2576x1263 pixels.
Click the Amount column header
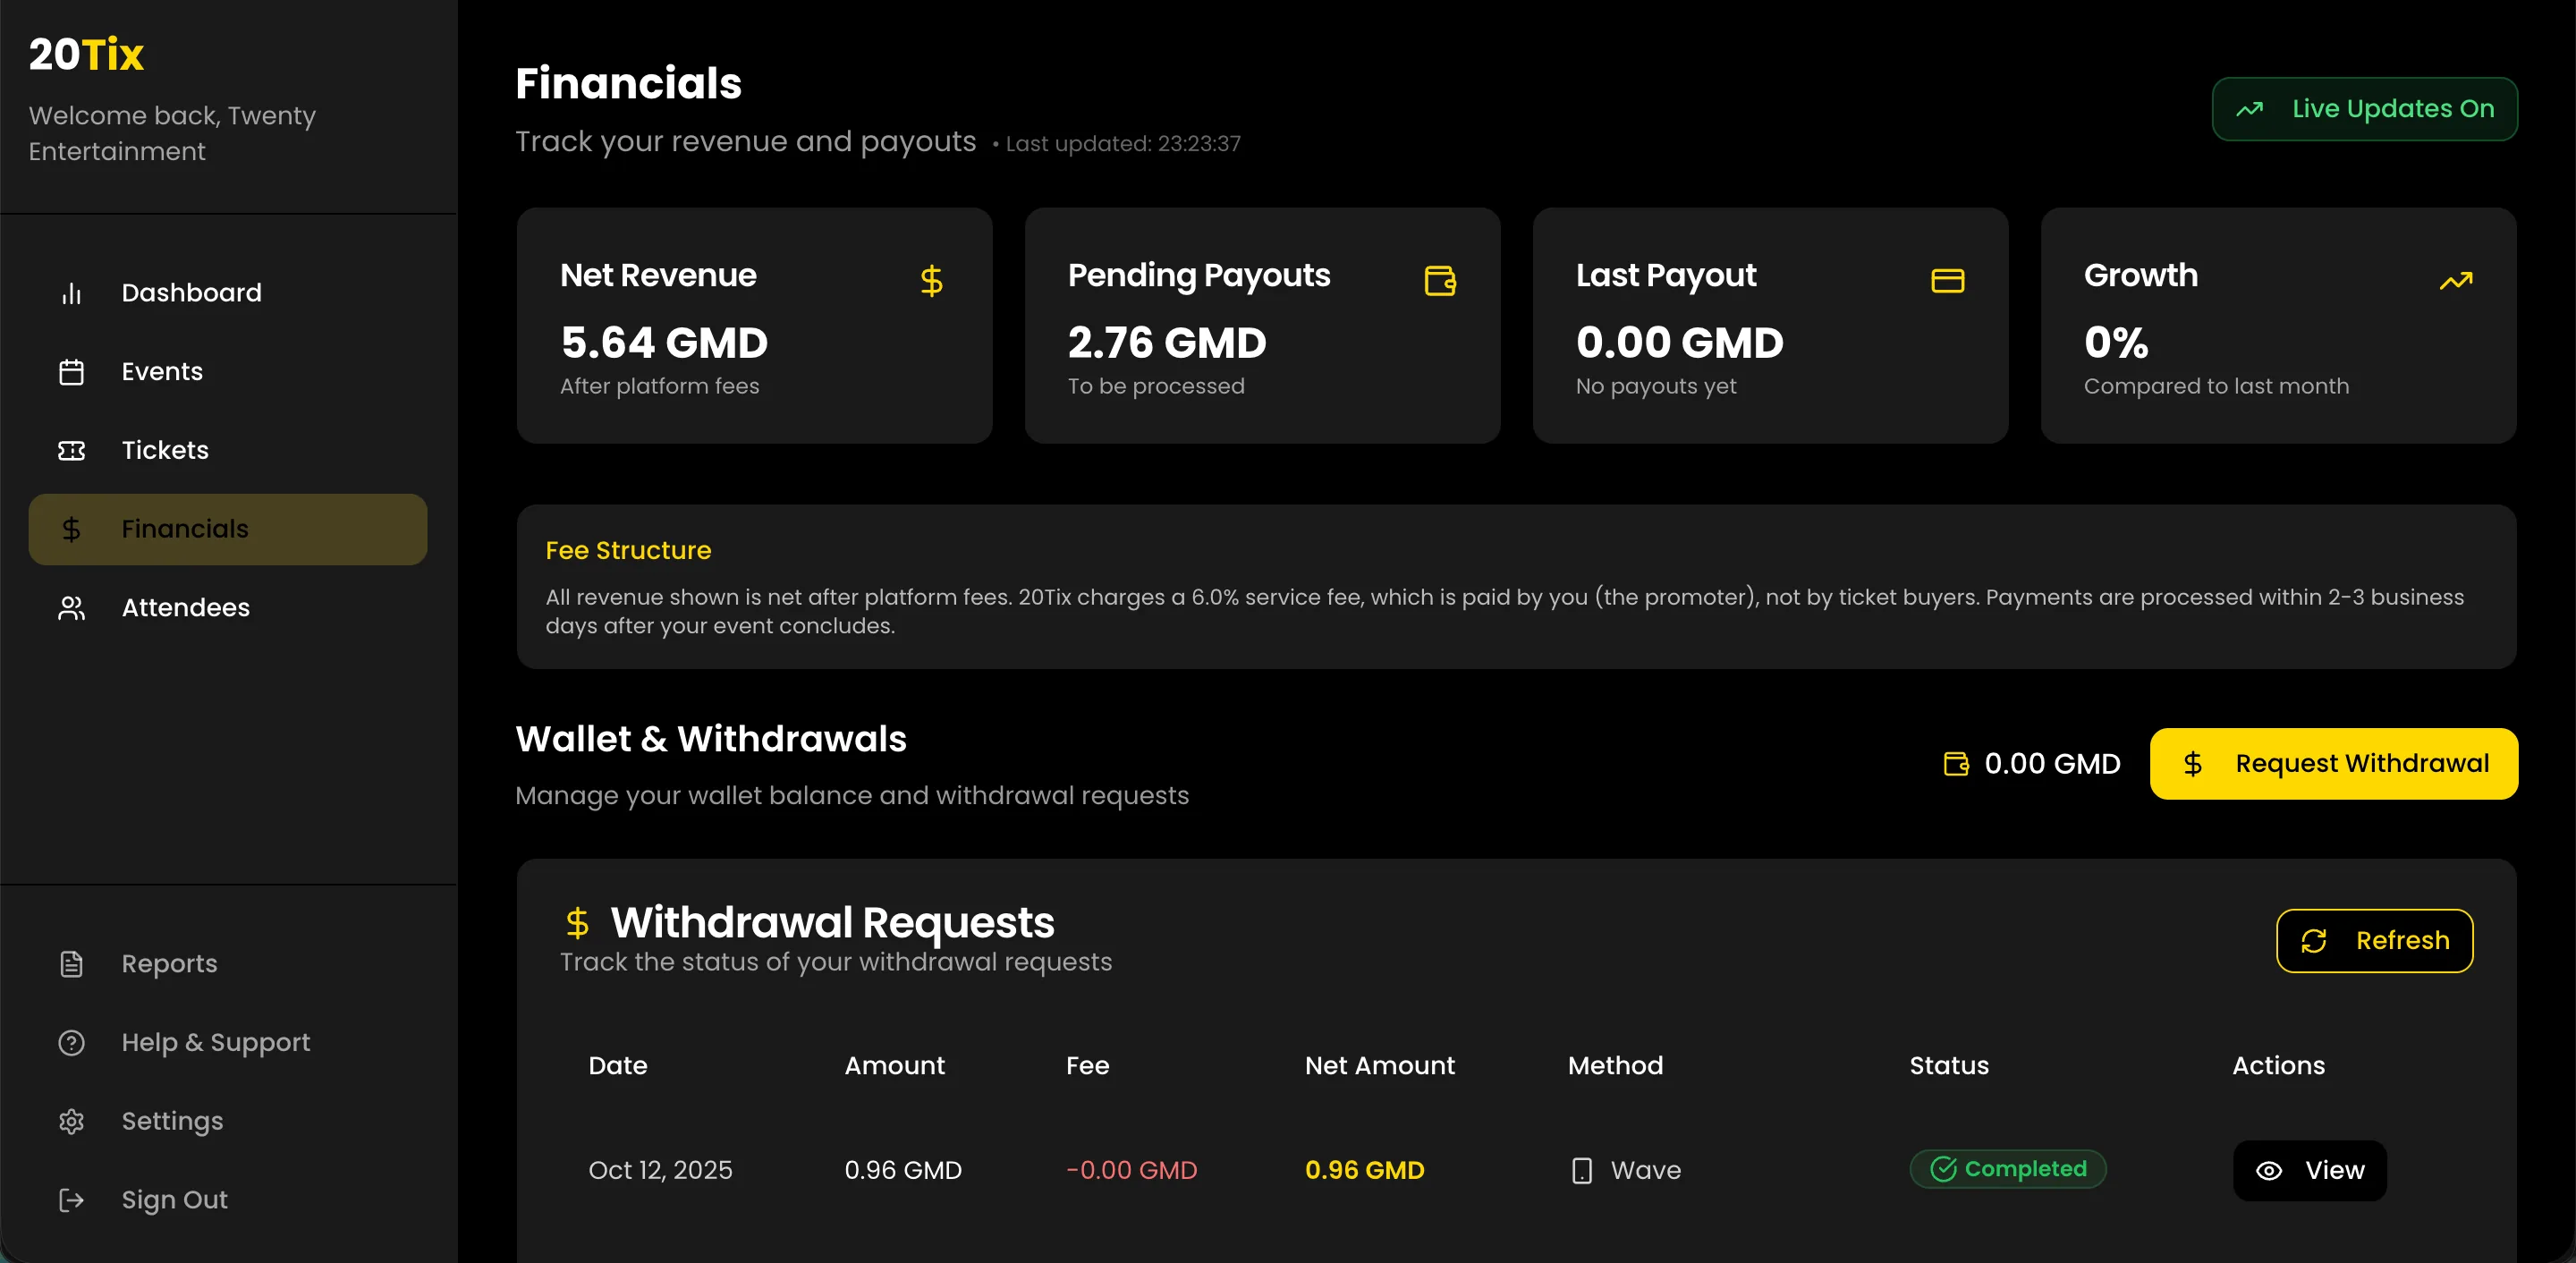[894, 1066]
